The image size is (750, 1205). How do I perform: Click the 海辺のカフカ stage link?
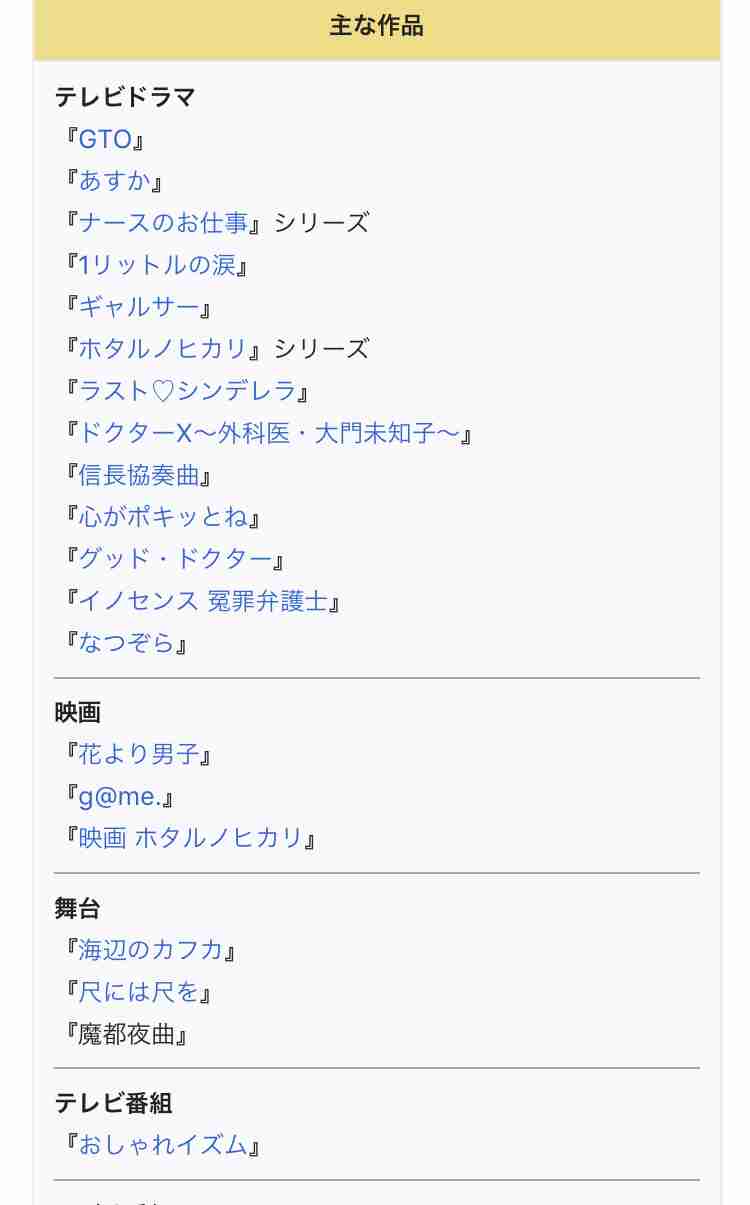[x=151, y=949]
